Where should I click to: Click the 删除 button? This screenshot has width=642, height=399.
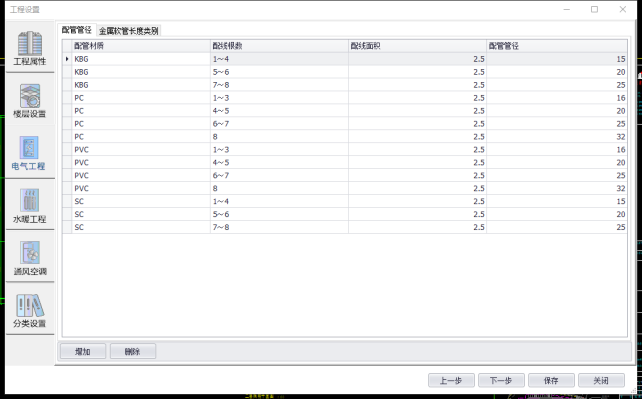133,351
